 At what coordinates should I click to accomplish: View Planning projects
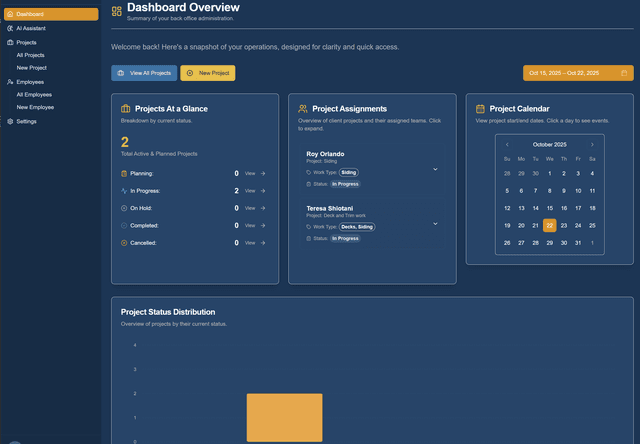[x=250, y=173]
